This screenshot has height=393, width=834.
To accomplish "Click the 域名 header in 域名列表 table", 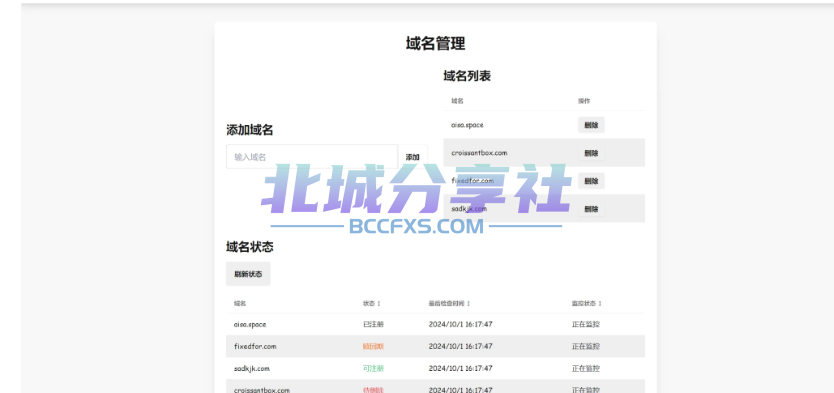I will 457,101.
